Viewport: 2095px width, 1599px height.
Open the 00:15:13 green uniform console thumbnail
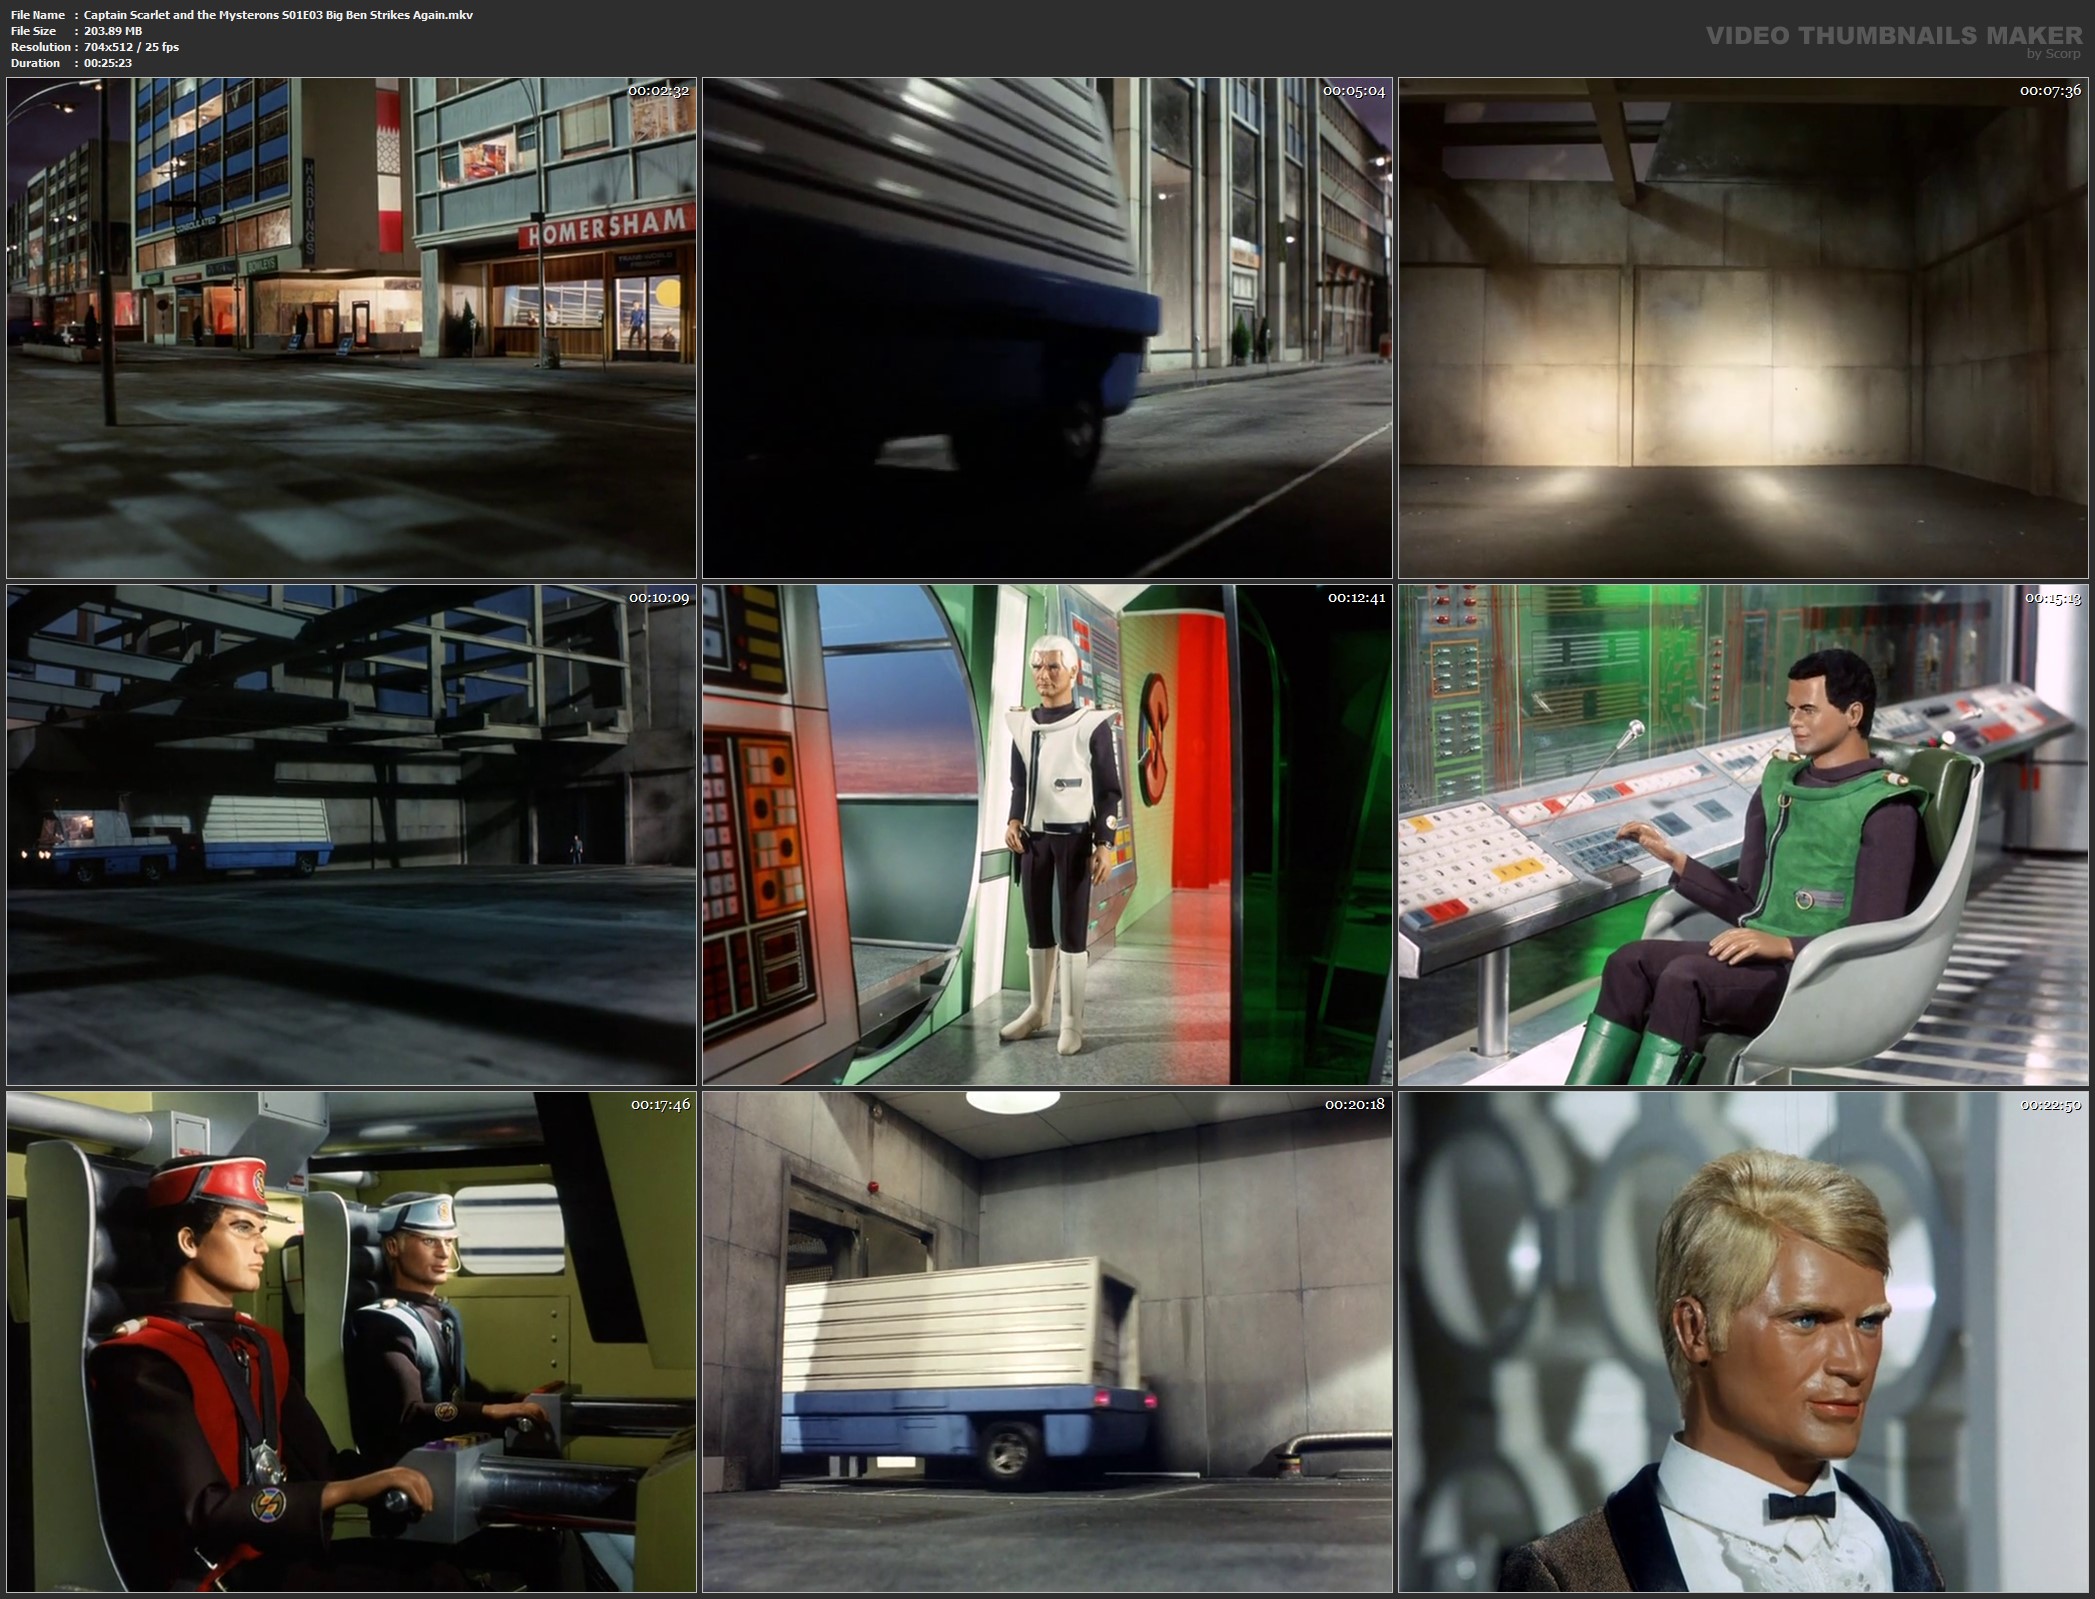1743,835
